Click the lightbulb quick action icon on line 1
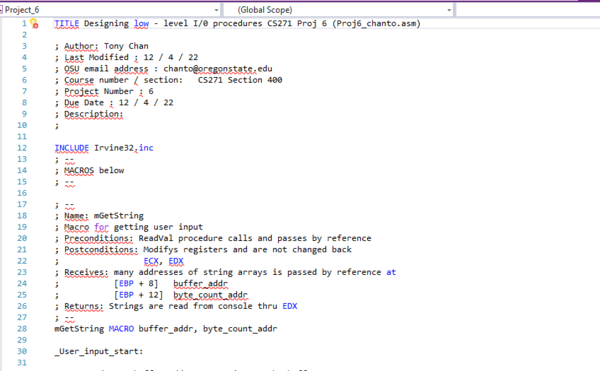Image resolution: width=600 pixels, height=371 pixels. pos(34,24)
